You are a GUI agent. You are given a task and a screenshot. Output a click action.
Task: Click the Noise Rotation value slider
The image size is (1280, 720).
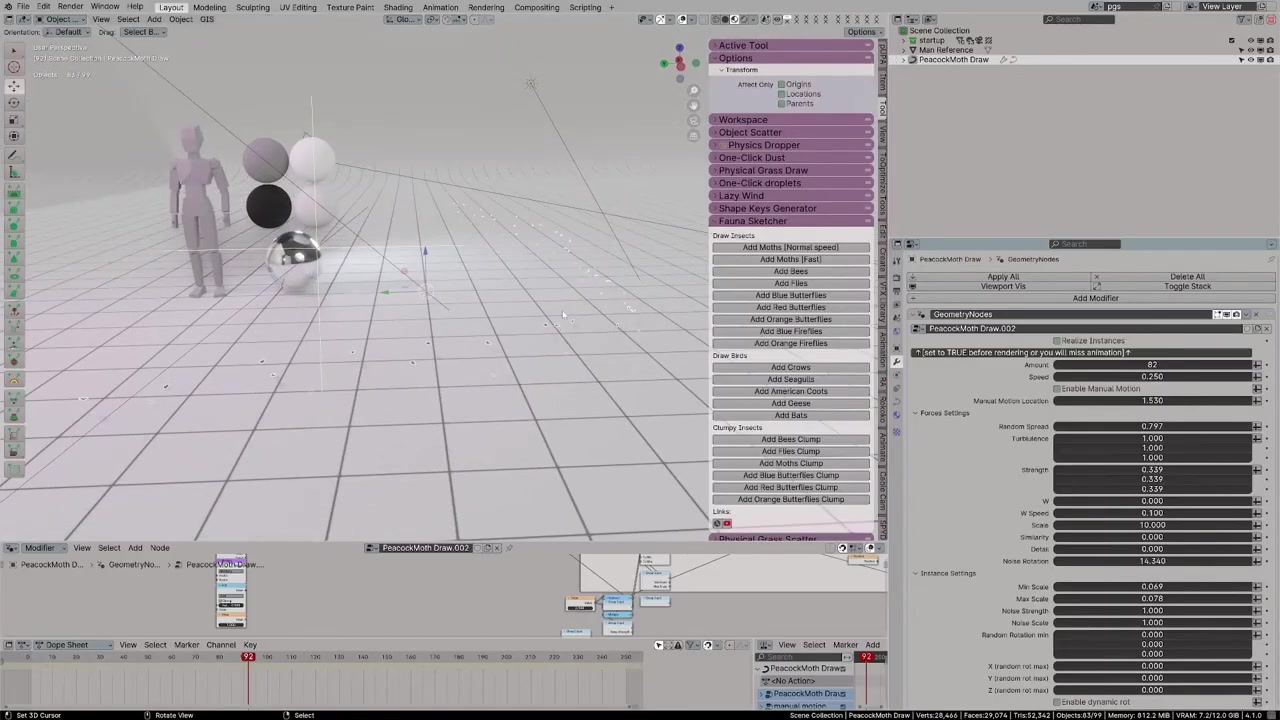[1152, 561]
